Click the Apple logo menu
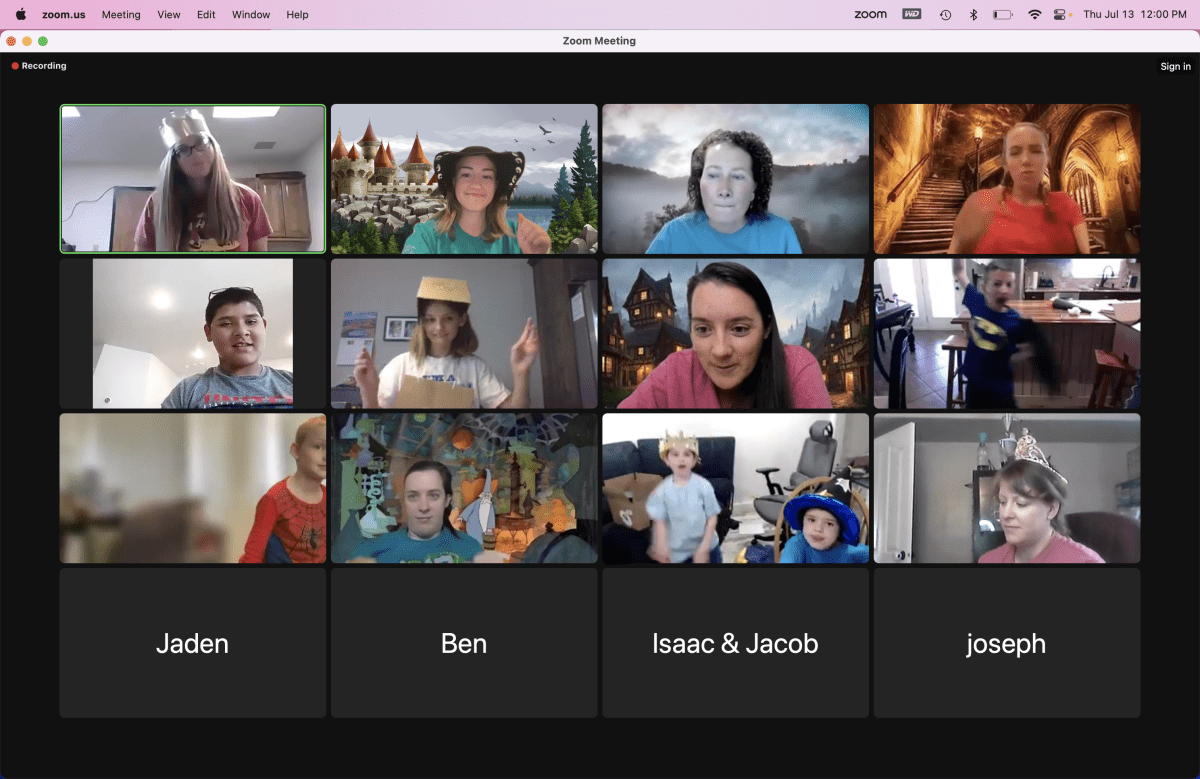 pos(20,15)
